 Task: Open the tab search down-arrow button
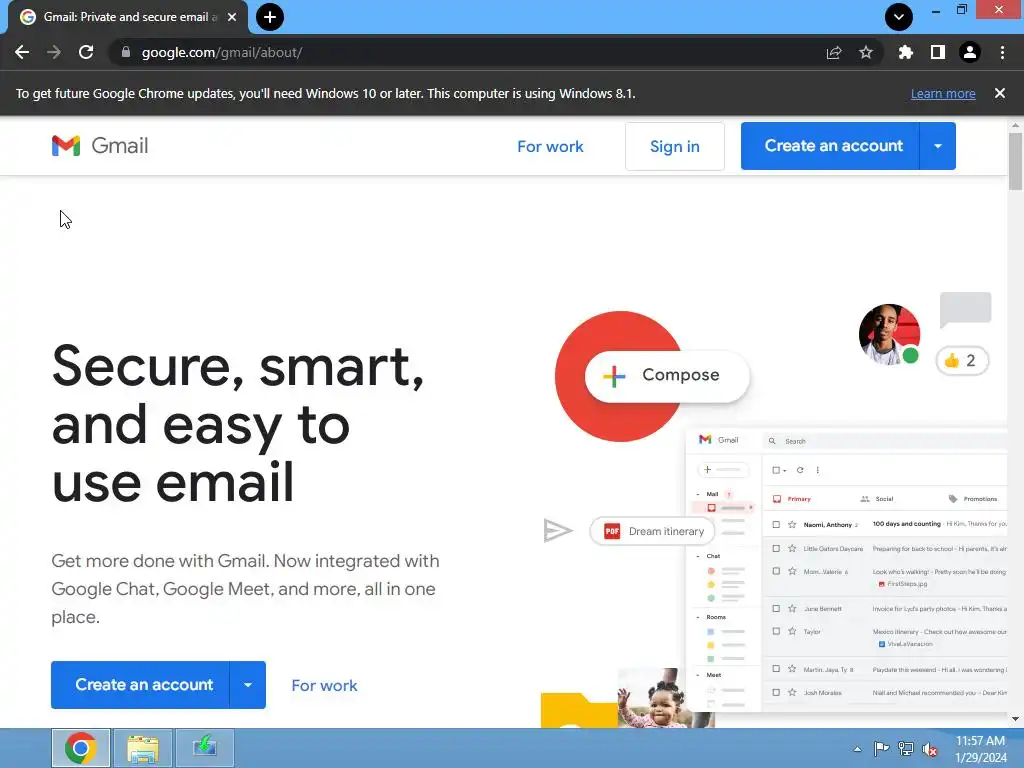[x=899, y=17]
